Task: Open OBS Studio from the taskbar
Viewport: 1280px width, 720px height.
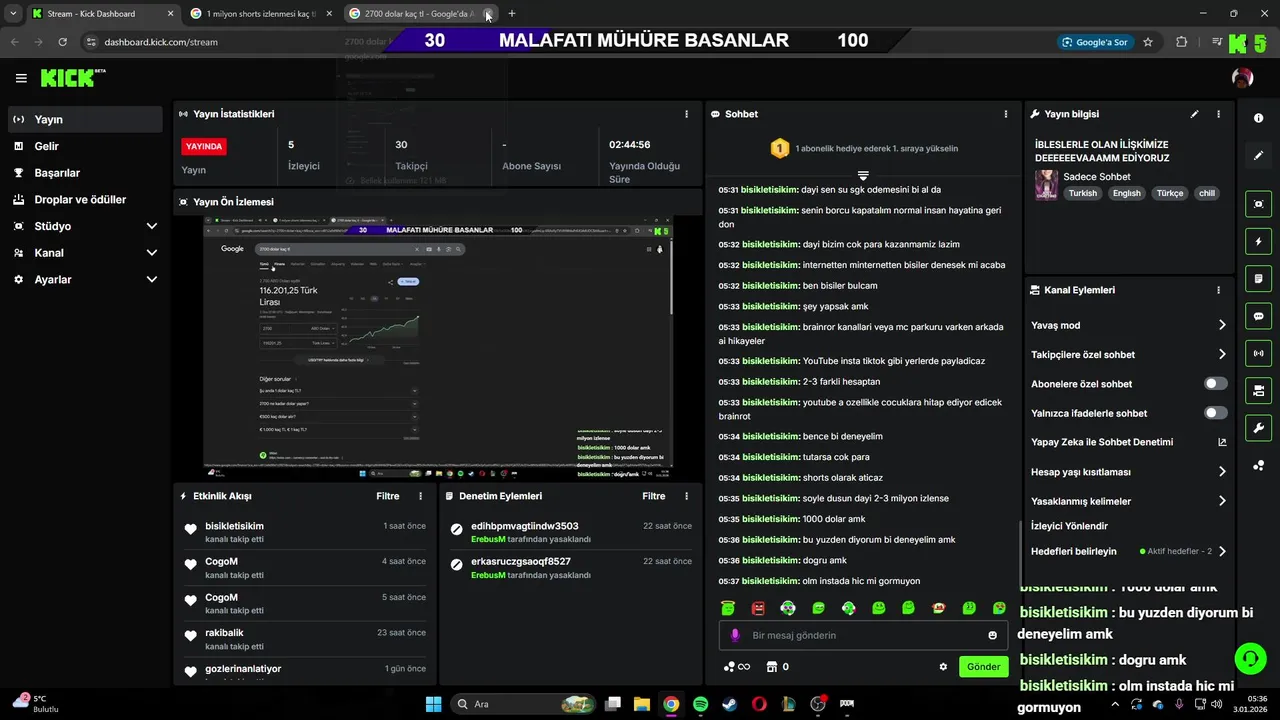Action: coord(818,704)
